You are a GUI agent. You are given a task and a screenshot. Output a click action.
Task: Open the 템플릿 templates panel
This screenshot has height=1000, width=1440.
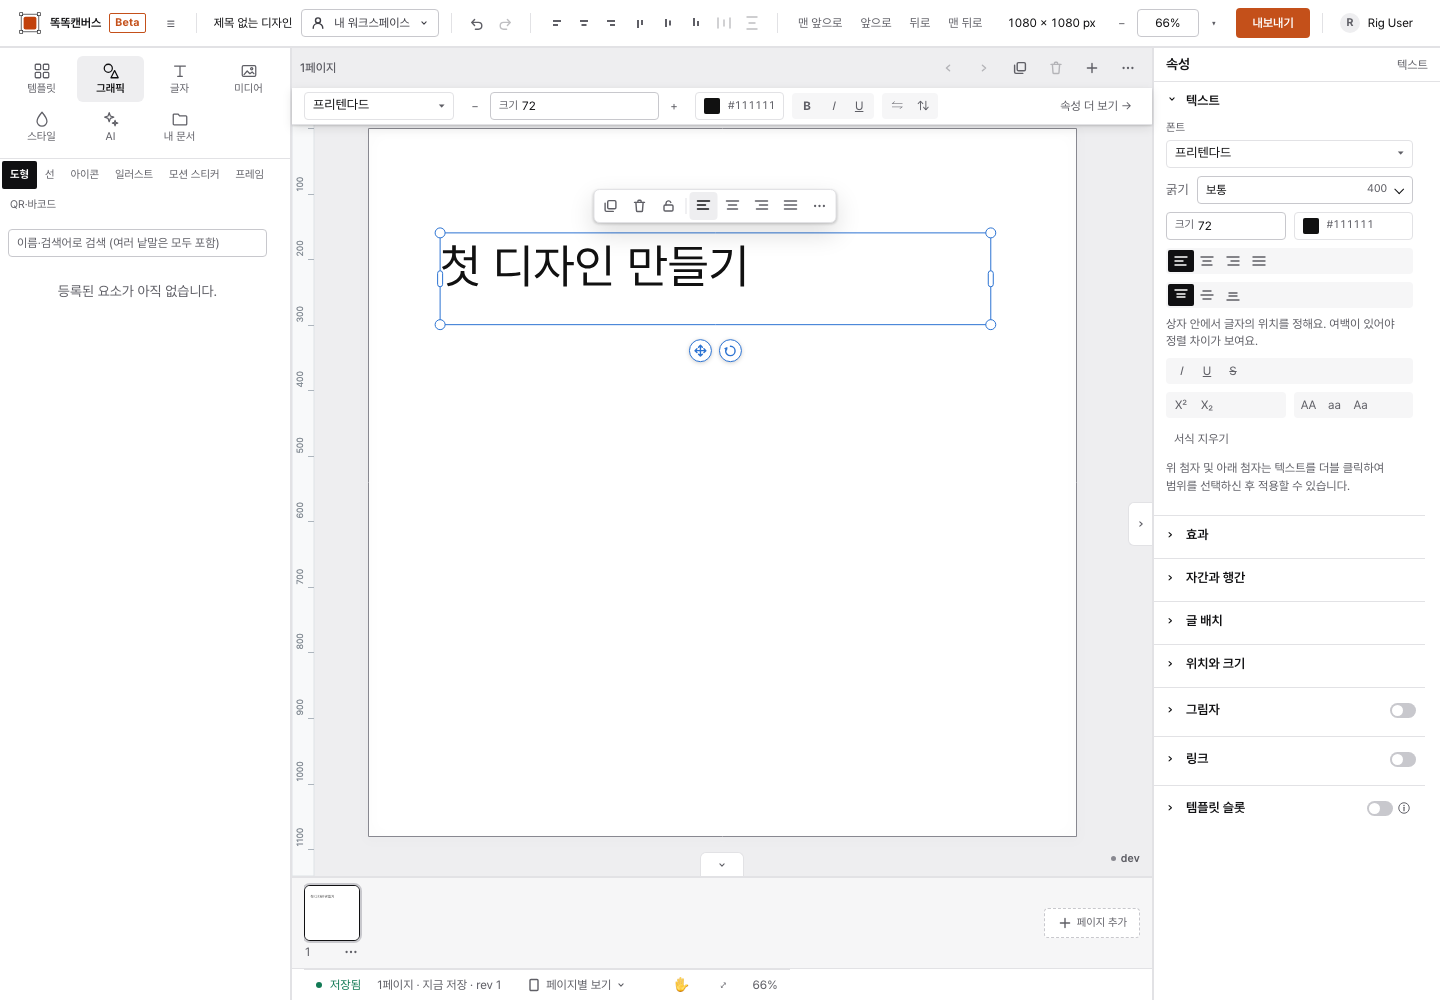[41, 78]
